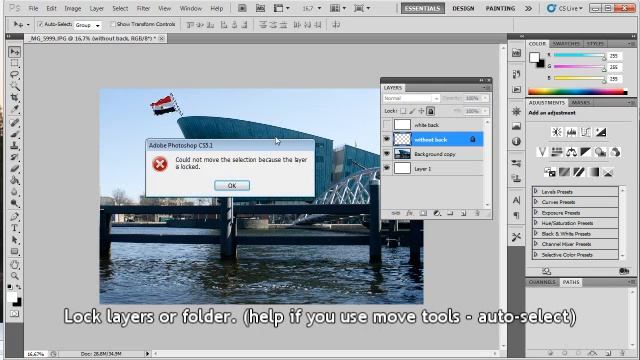Select the Background copy layer thumbnail
Viewport: 640px width, 360px height.
click(402, 154)
